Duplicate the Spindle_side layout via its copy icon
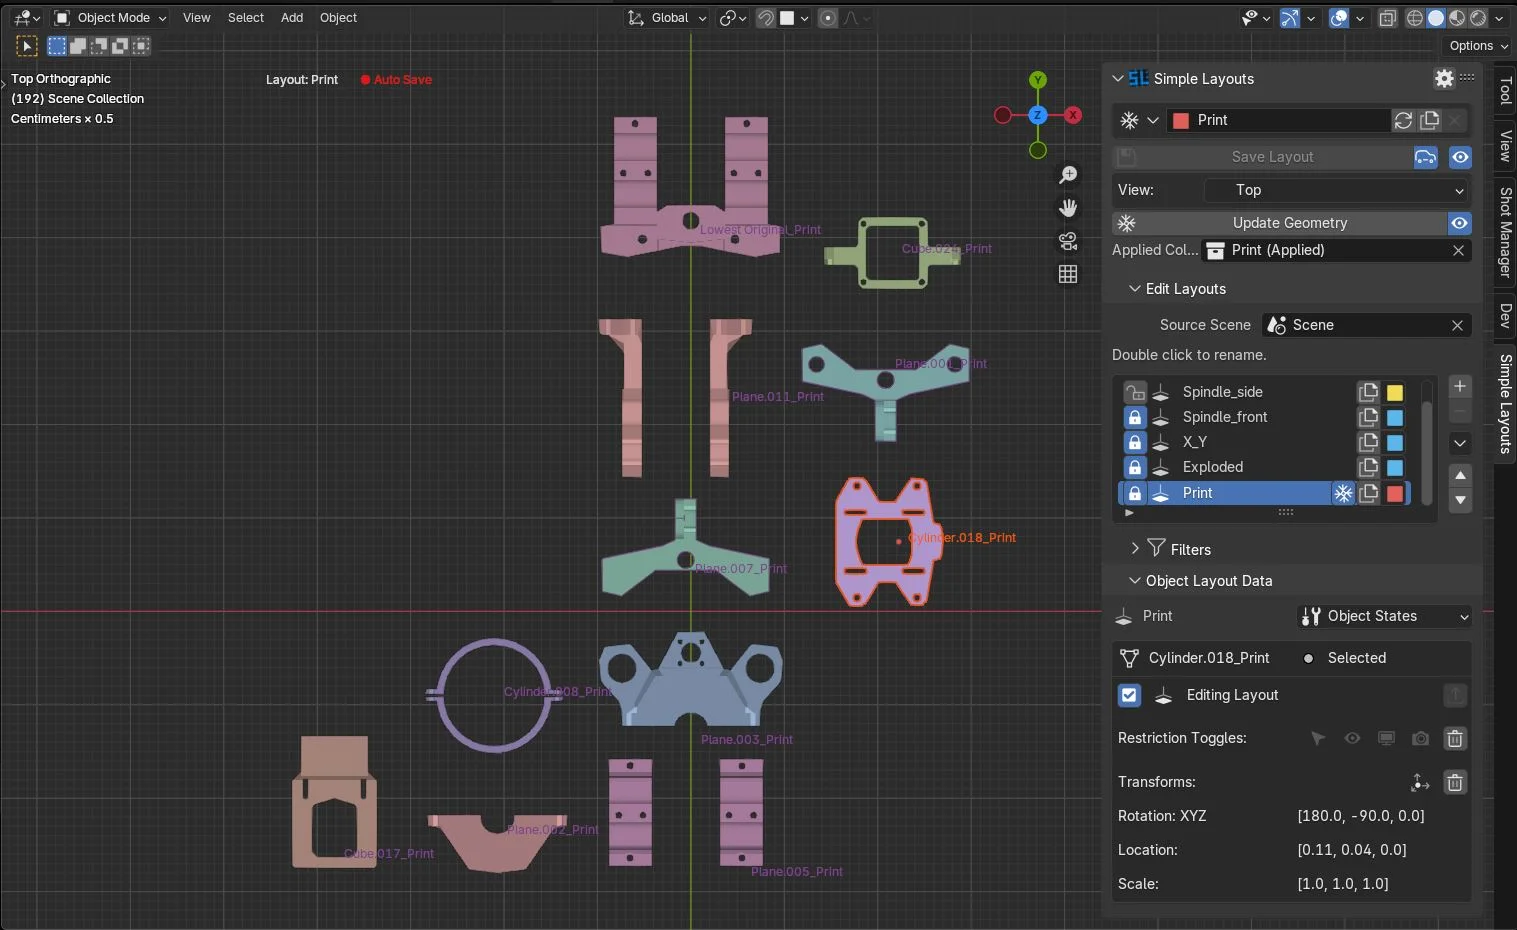The image size is (1517, 930). coord(1368,392)
